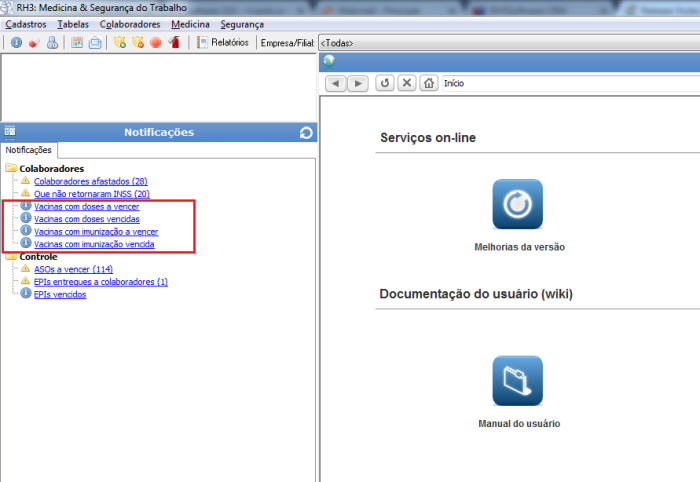The width and height of the screenshot is (700, 482).
Task: Open Melhorias da versão tile
Action: click(517, 205)
